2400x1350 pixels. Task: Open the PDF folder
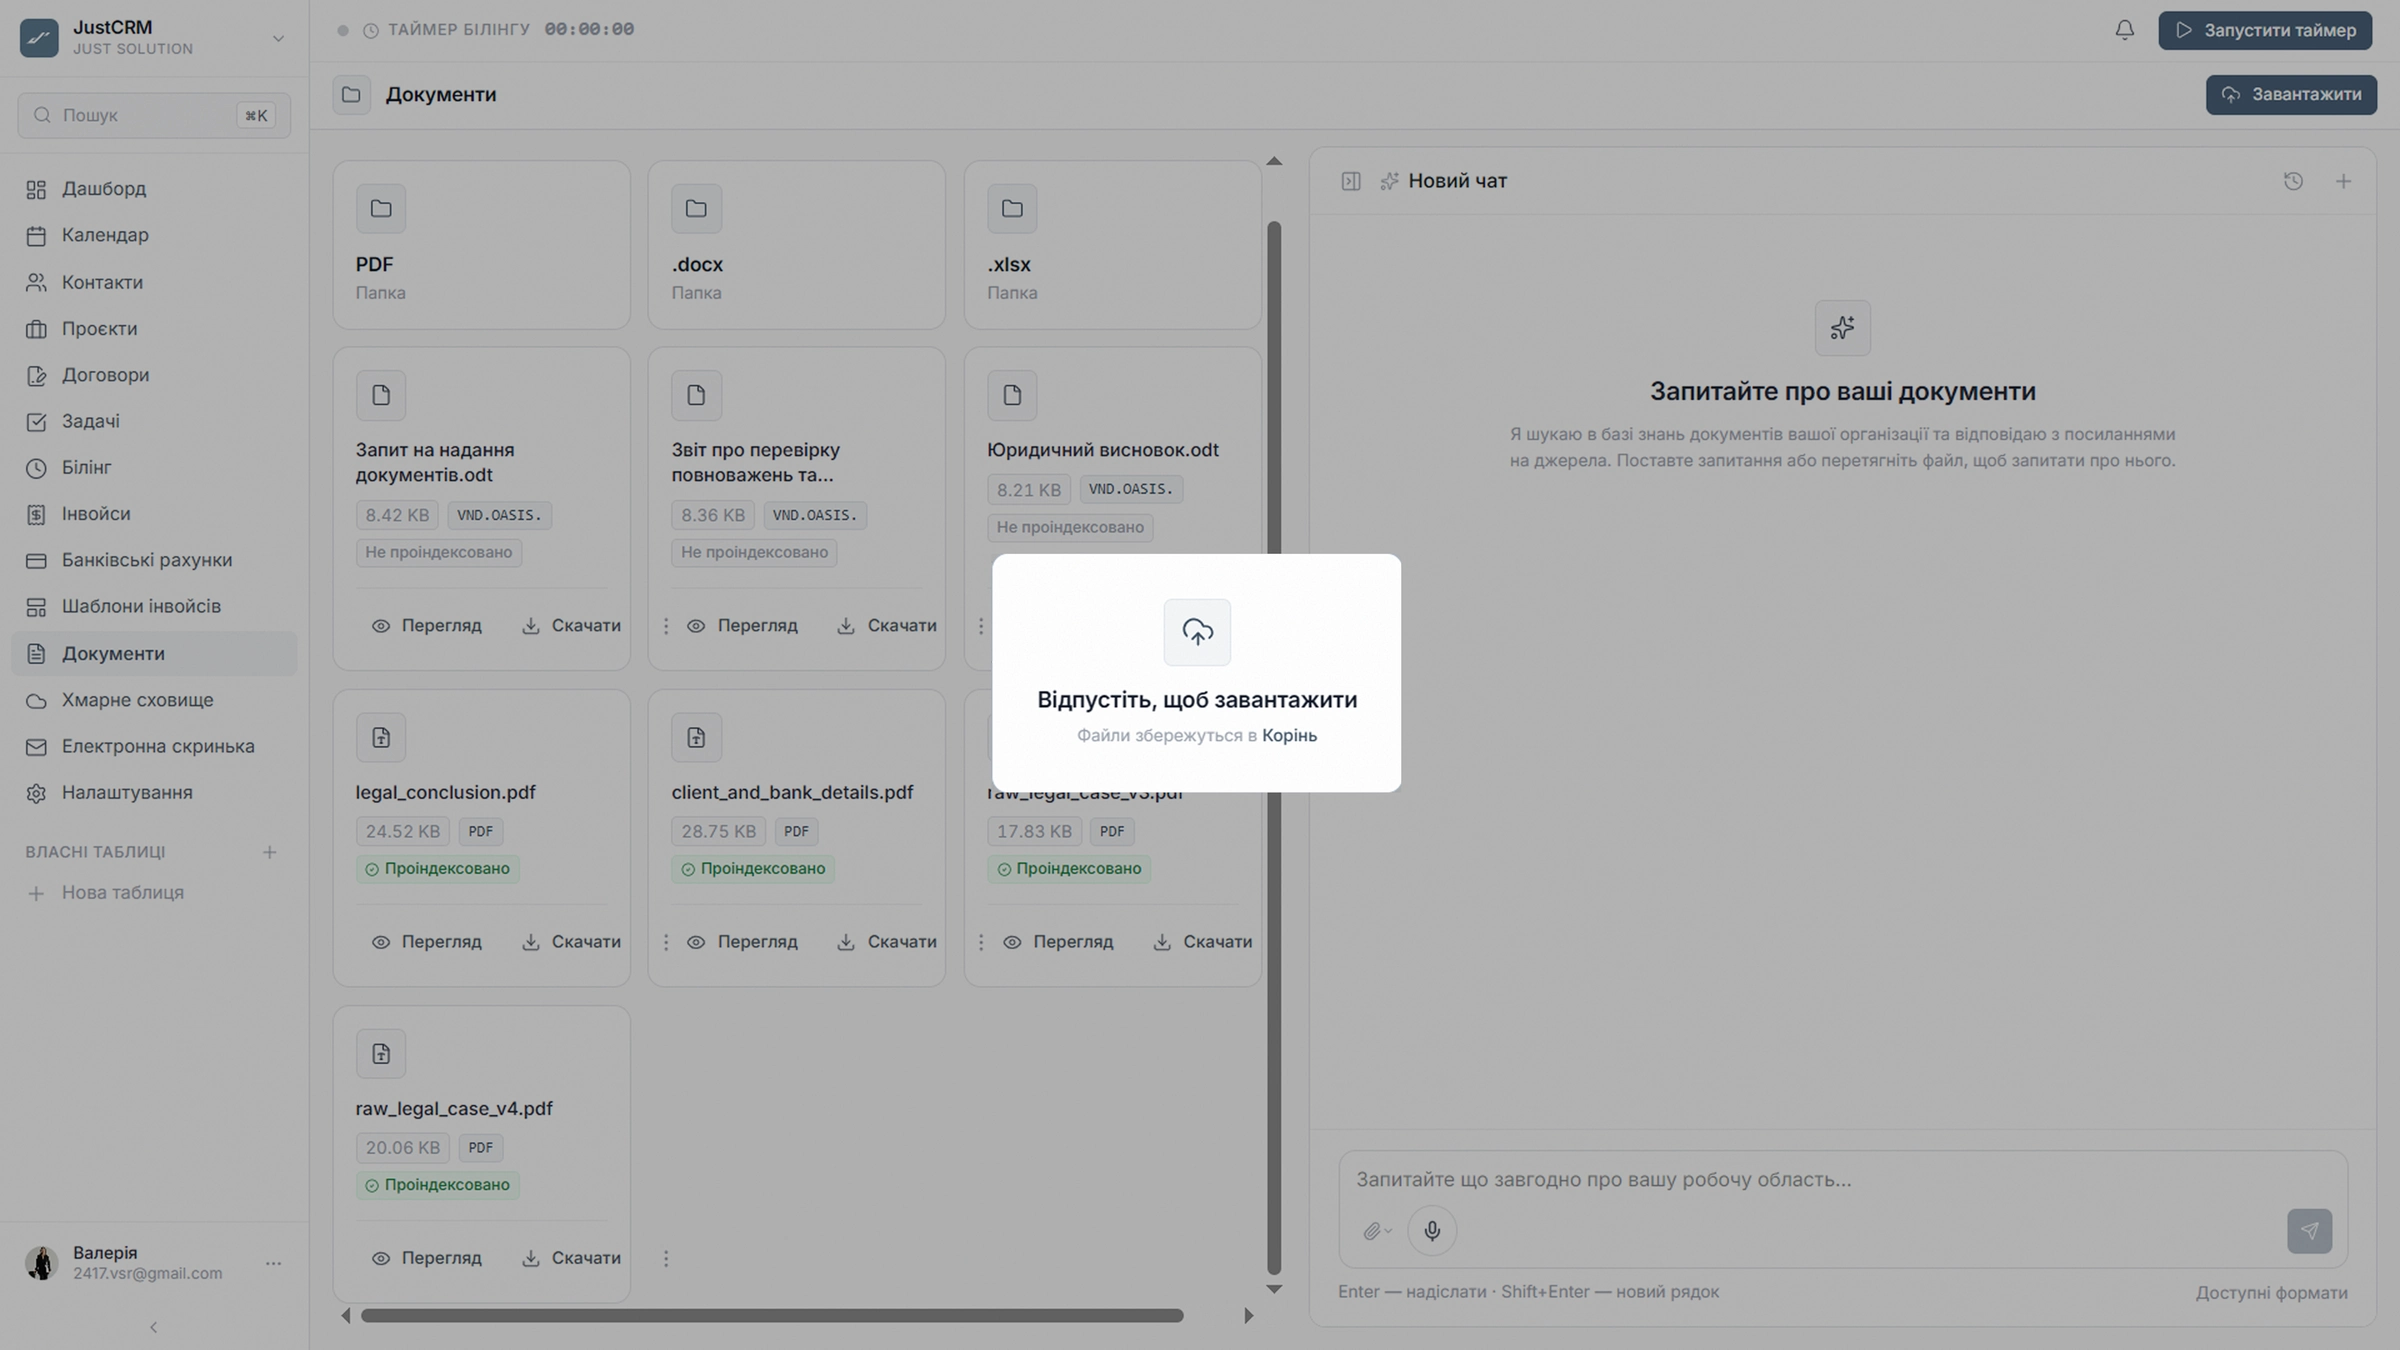(481, 245)
